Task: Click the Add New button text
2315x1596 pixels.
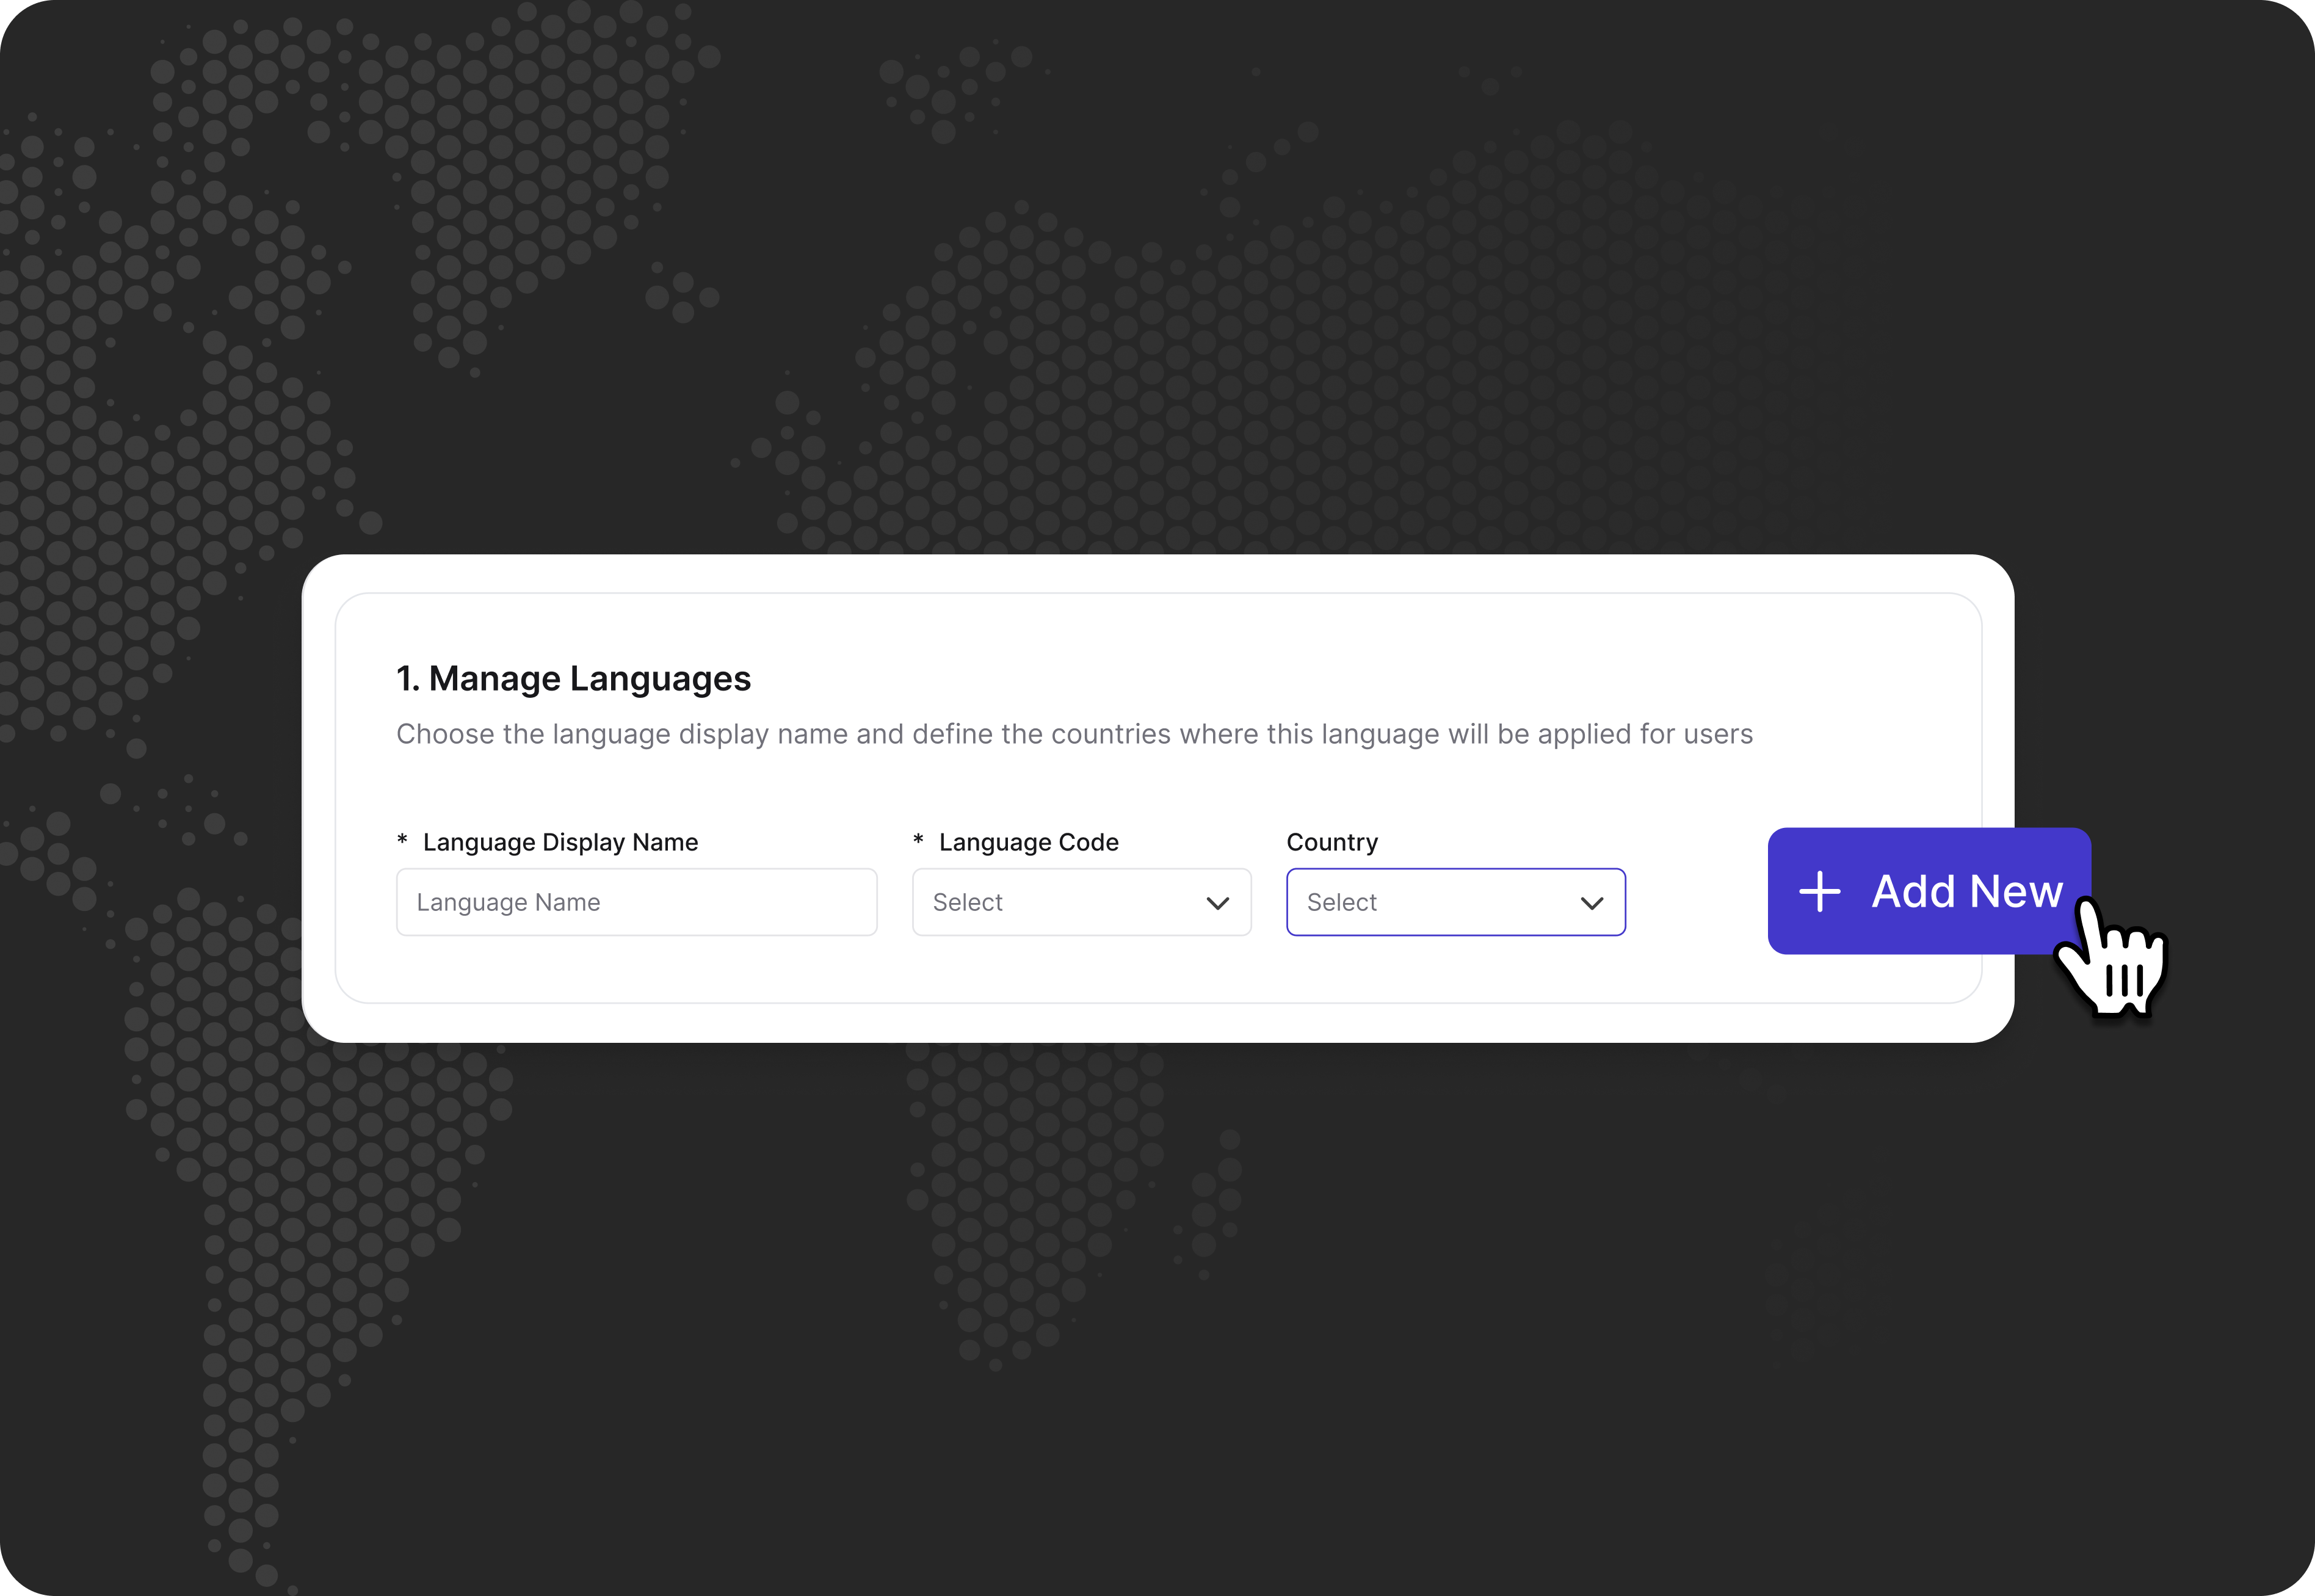Action: click(1966, 891)
